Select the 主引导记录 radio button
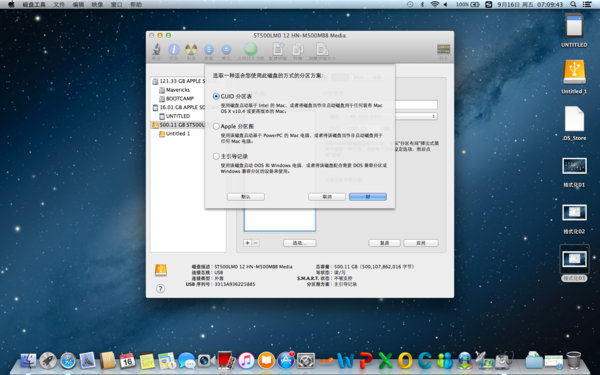 tap(216, 156)
